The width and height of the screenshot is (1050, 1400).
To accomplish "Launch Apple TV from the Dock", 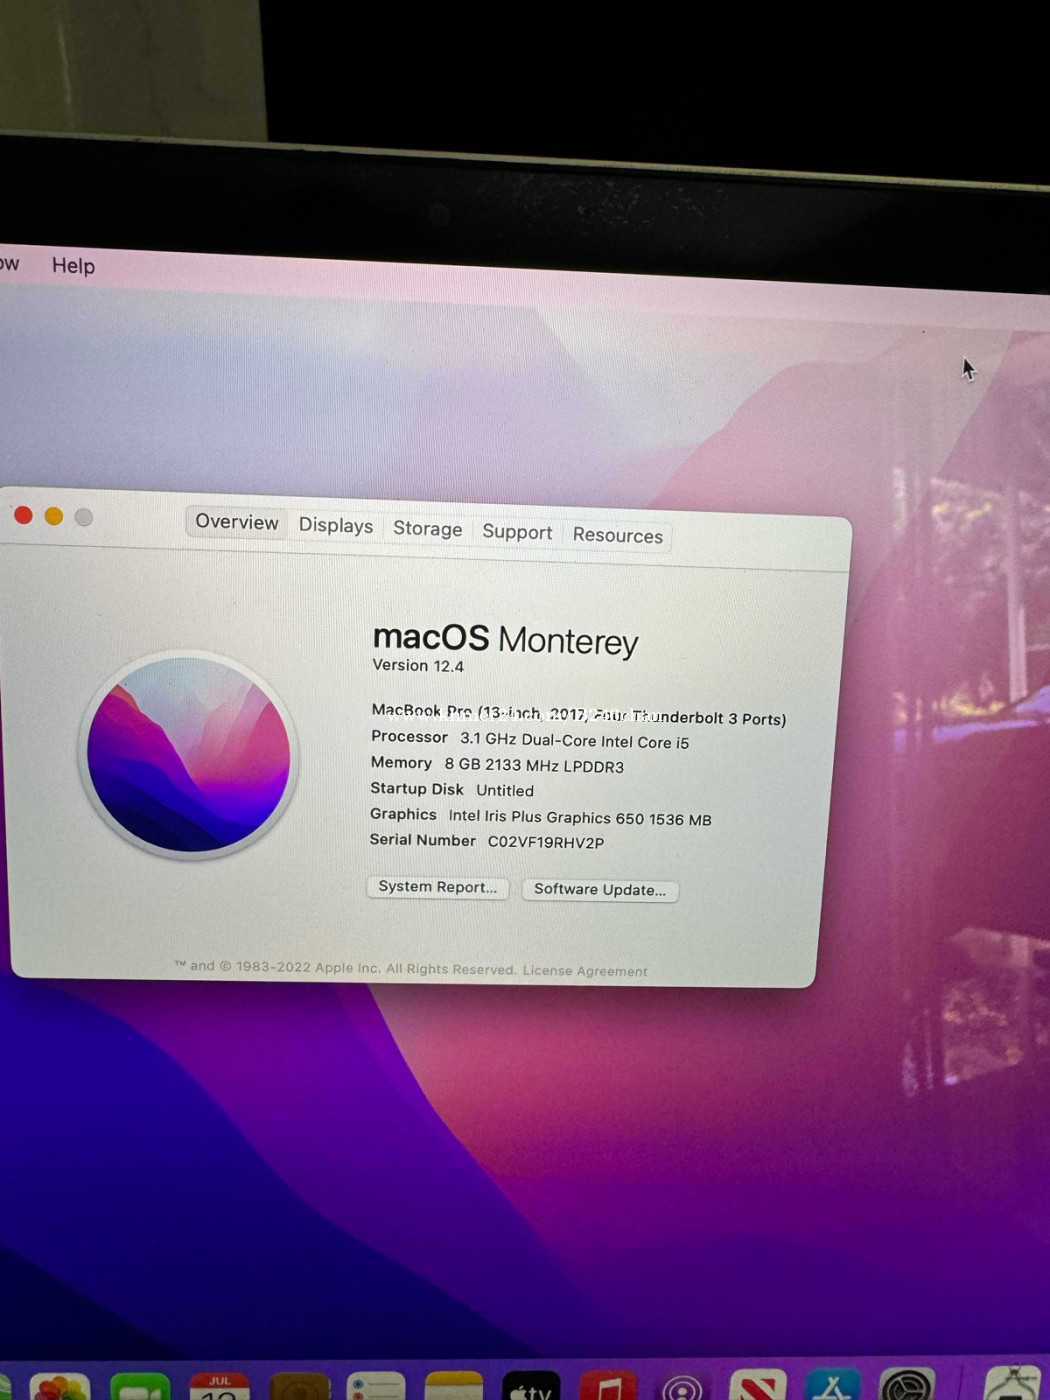I will [531, 1386].
